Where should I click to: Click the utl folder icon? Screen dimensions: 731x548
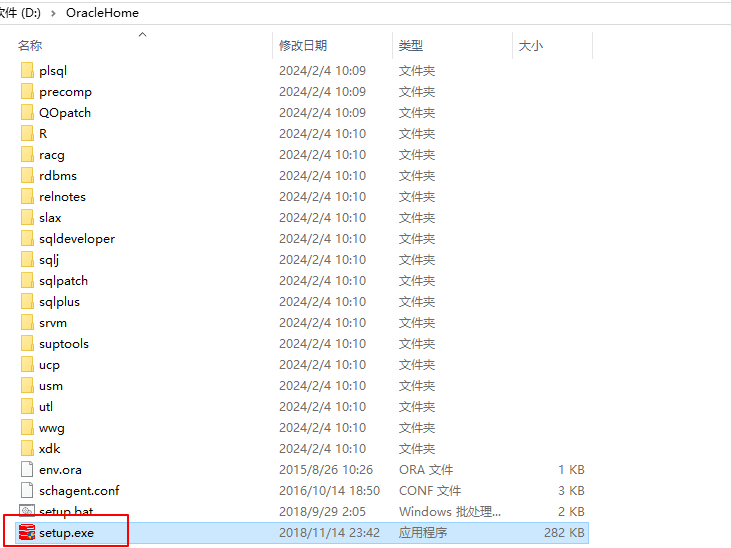[27, 406]
